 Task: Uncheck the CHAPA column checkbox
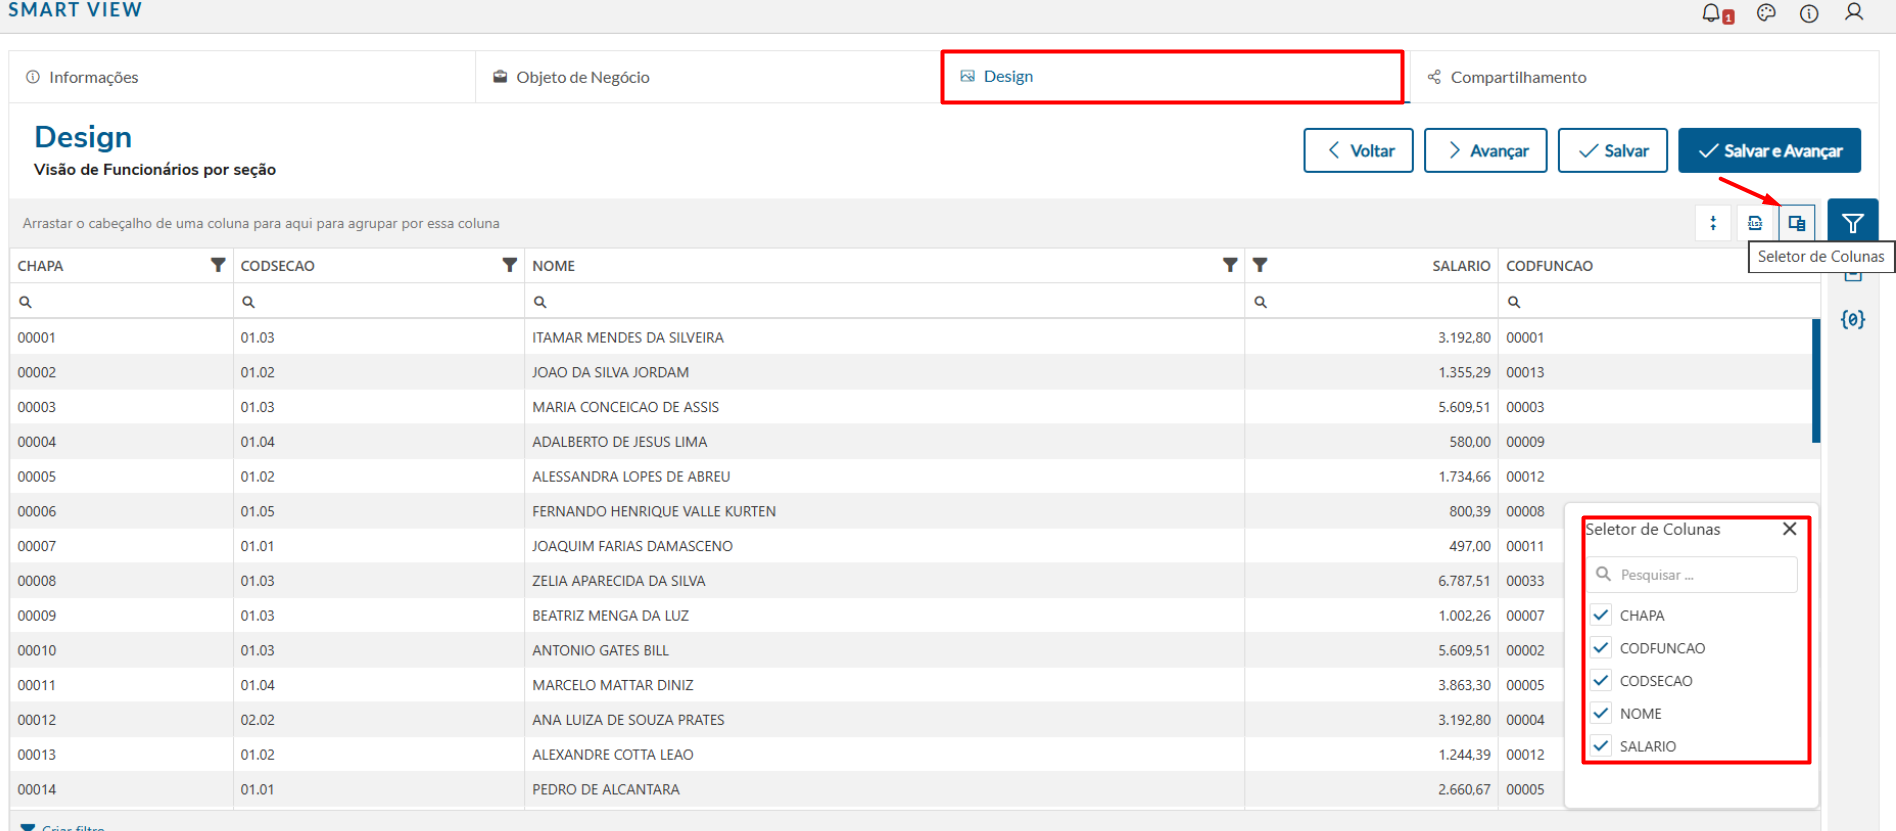[1601, 615]
